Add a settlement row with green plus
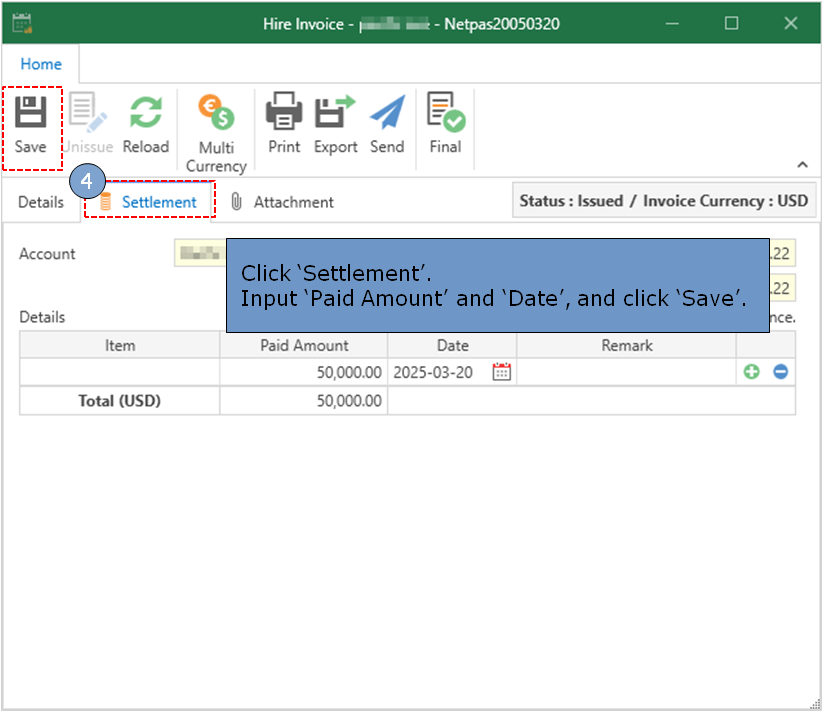The height and width of the screenshot is (712, 823). [751, 372]
